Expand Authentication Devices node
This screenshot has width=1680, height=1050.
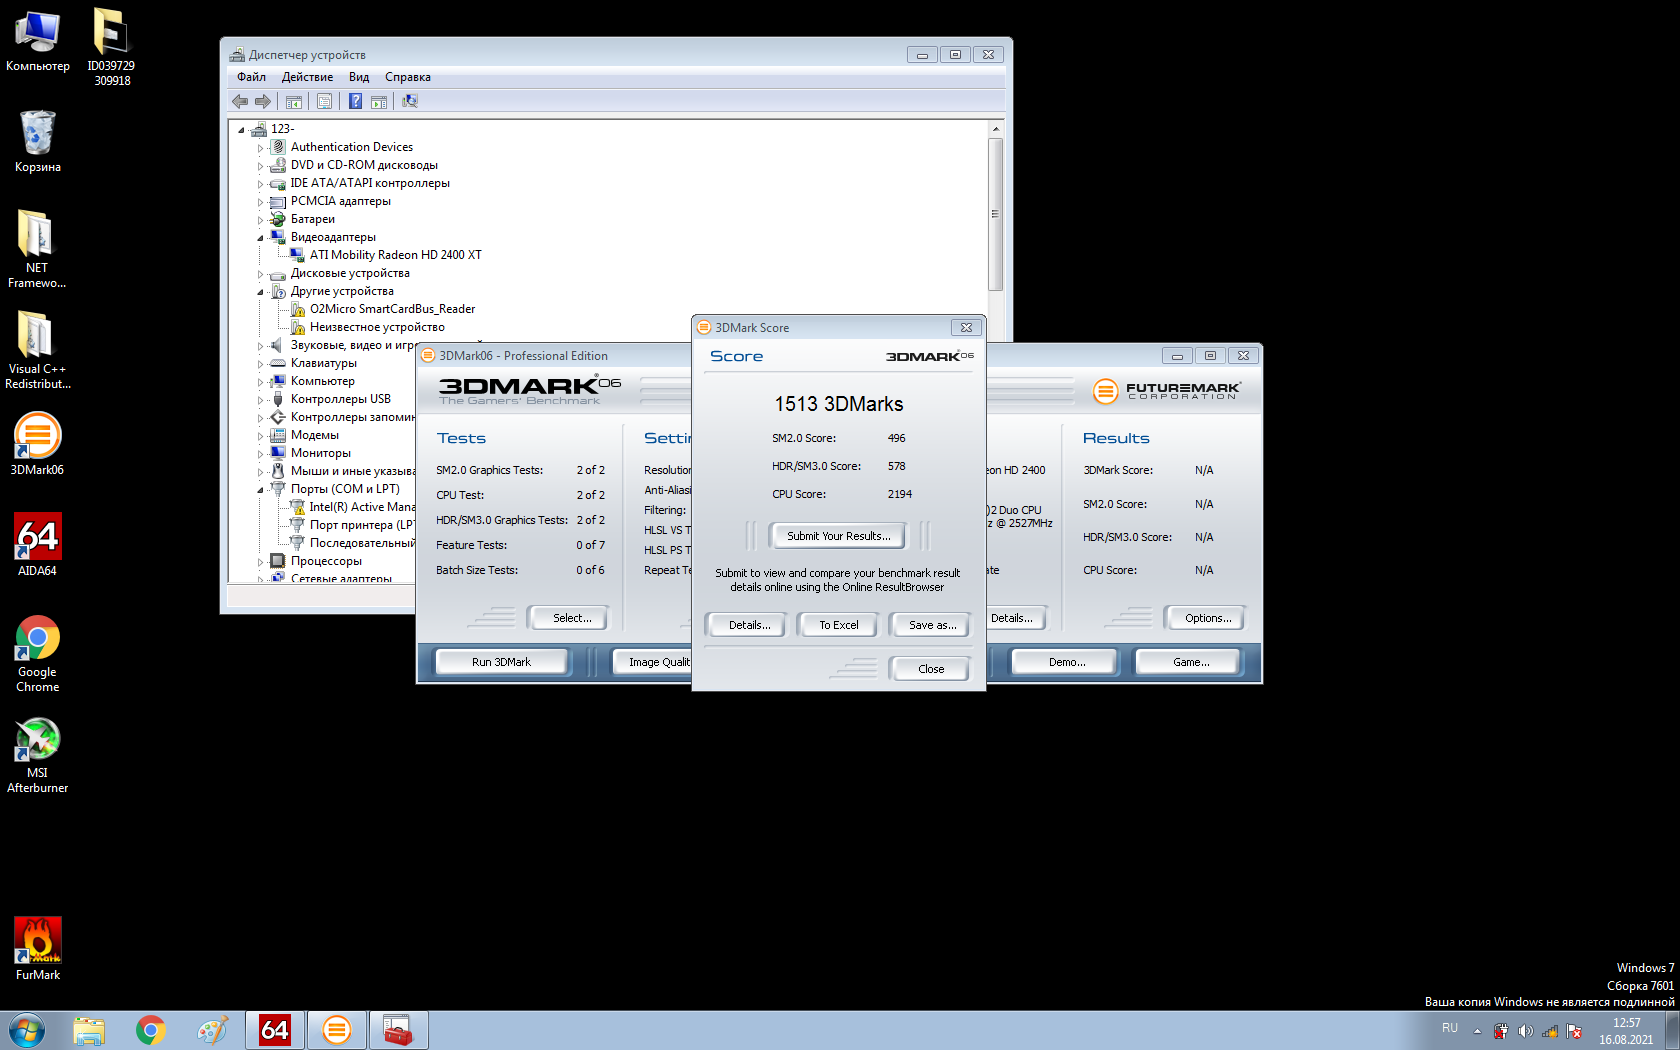[260, 148]
